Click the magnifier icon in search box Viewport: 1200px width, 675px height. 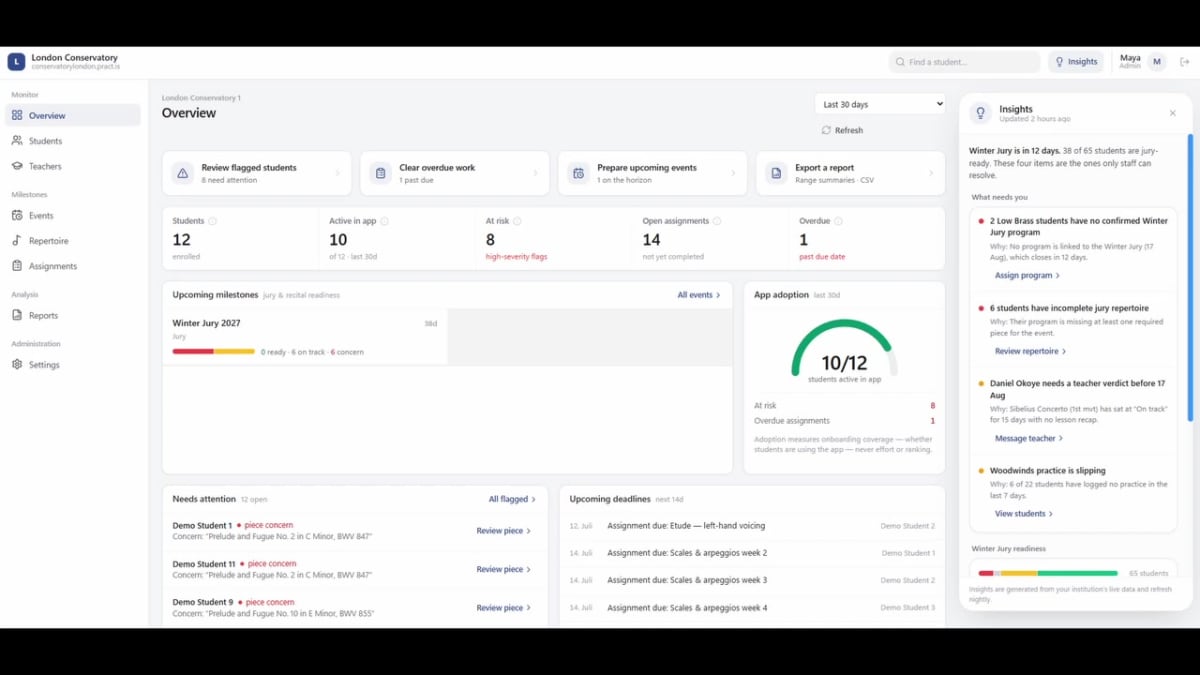tap(900, 62)
